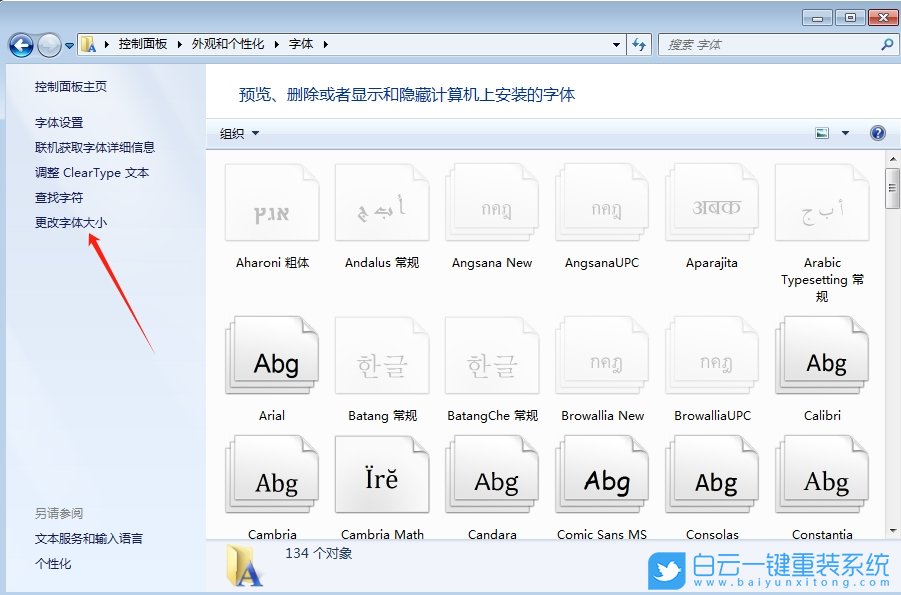Viewport: 901px width, 595px height.
Task: Open the Arabic Typesetting 常规 font
Action: pos(821,202)
